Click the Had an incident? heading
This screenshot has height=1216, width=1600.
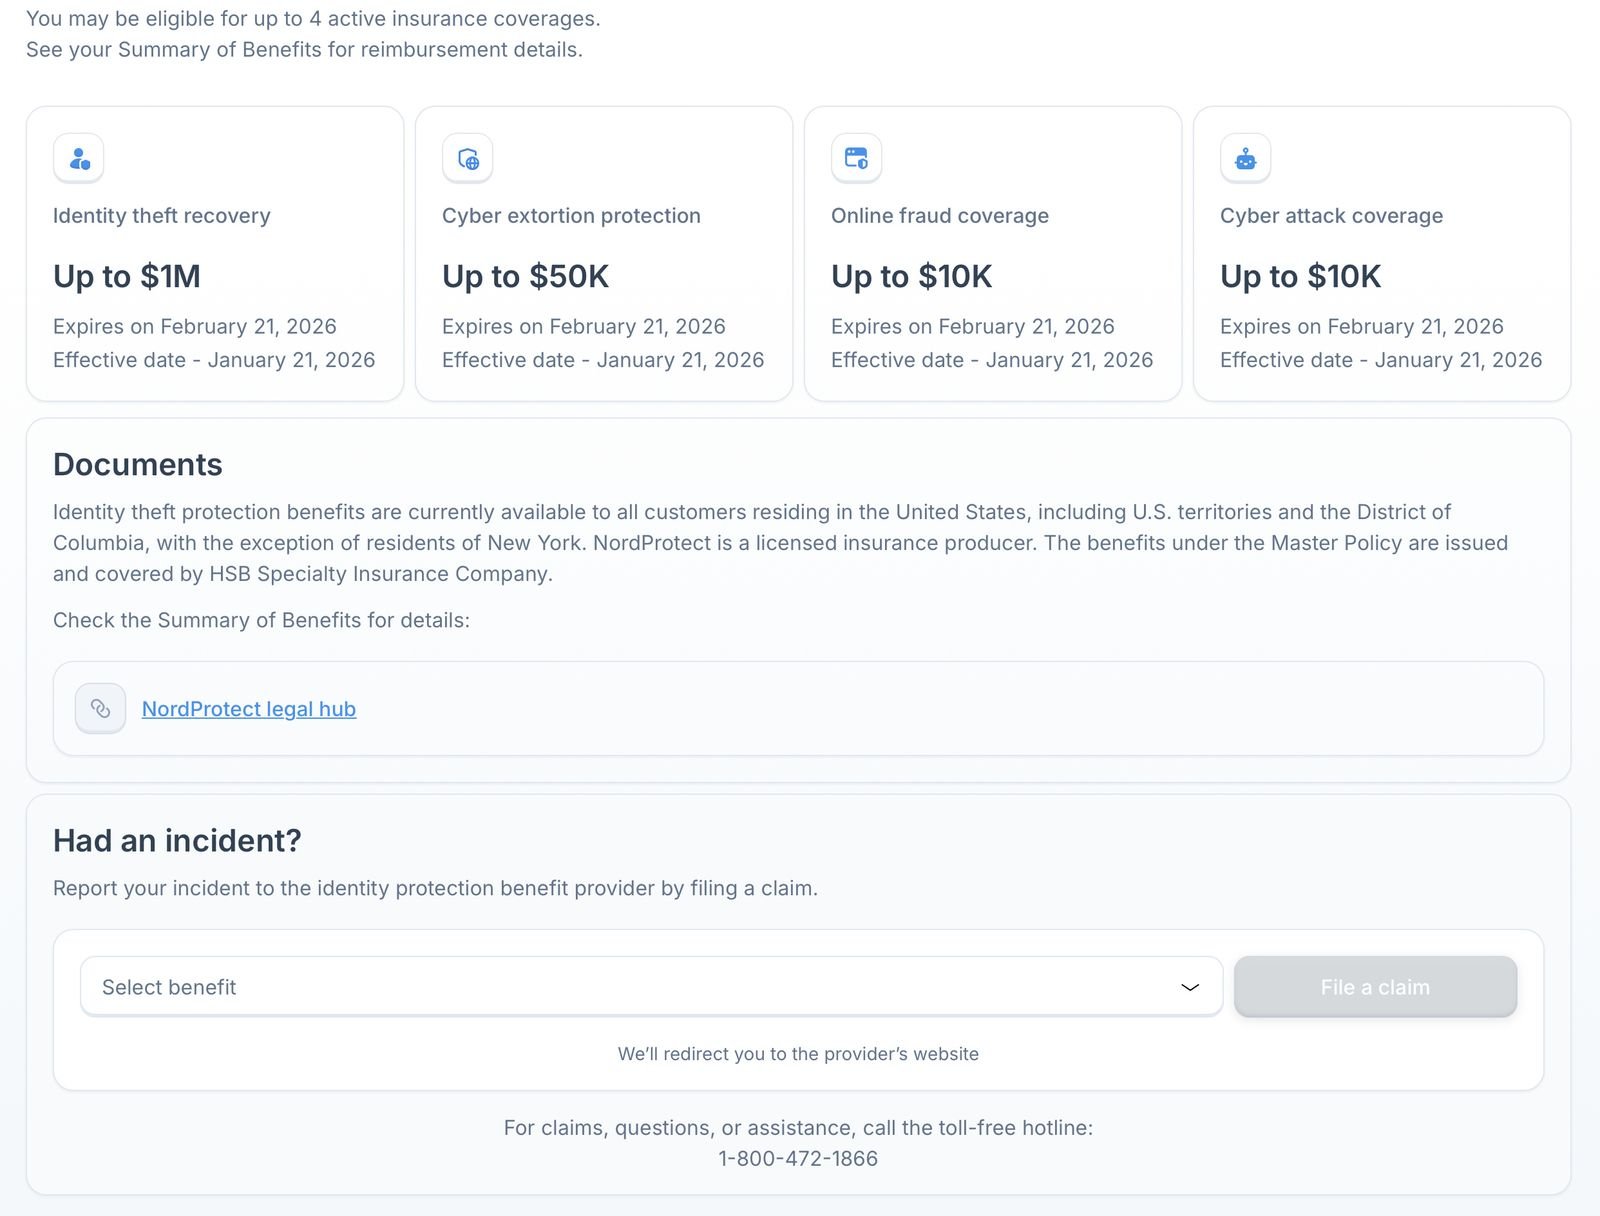pyautogui.click(x=177, y=840)
